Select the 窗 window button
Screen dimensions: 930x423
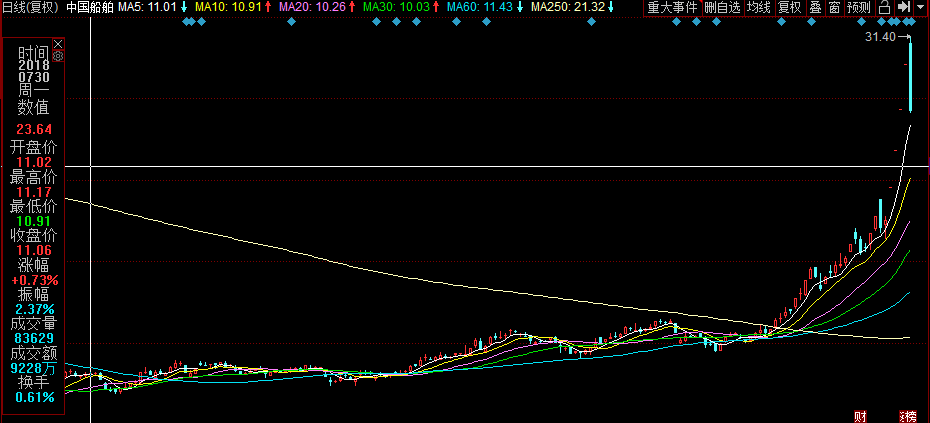[835, 8]
